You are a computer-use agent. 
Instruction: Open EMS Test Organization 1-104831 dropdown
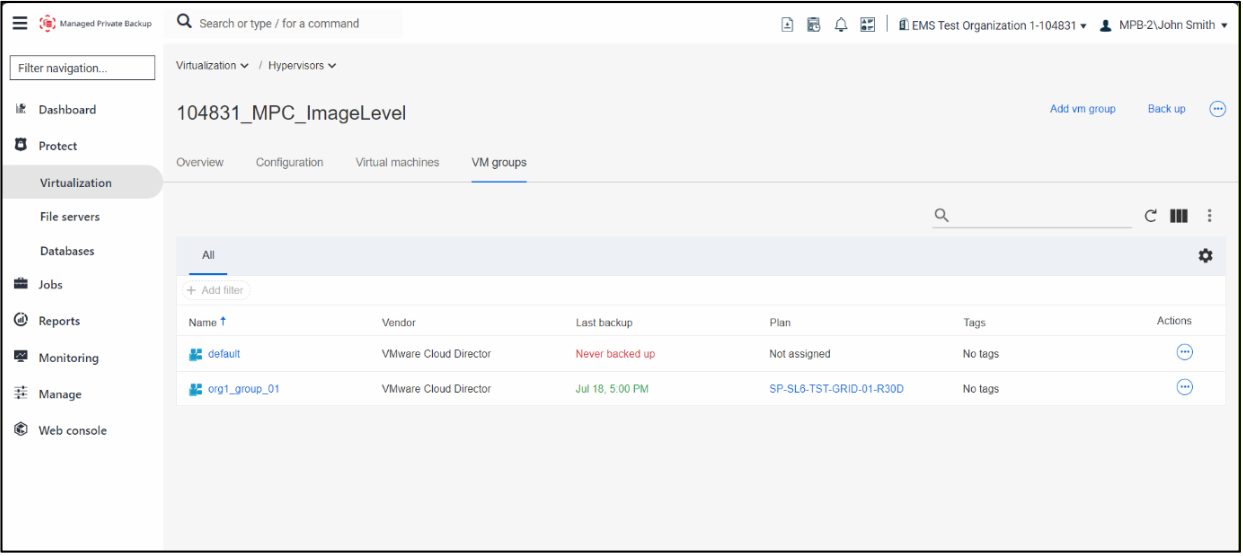[x=992, y=25]
